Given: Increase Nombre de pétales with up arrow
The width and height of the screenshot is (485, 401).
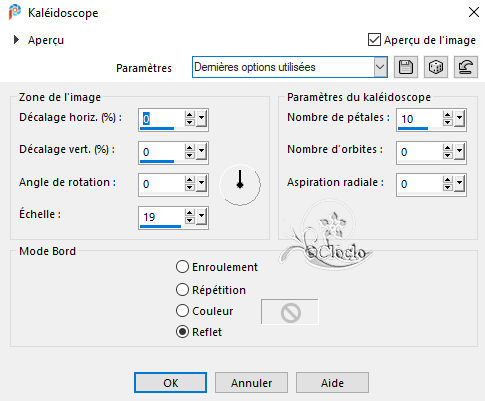Looking at the screenshot, I should click(x=447, y=115).
